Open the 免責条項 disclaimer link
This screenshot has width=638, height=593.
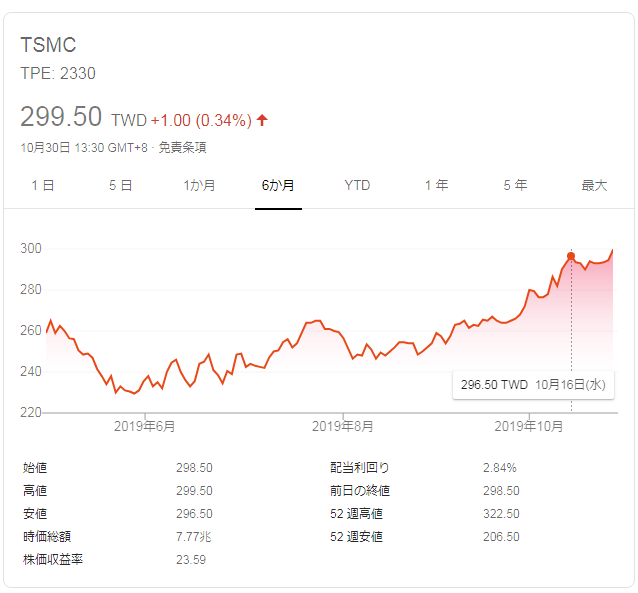point(185,148)
